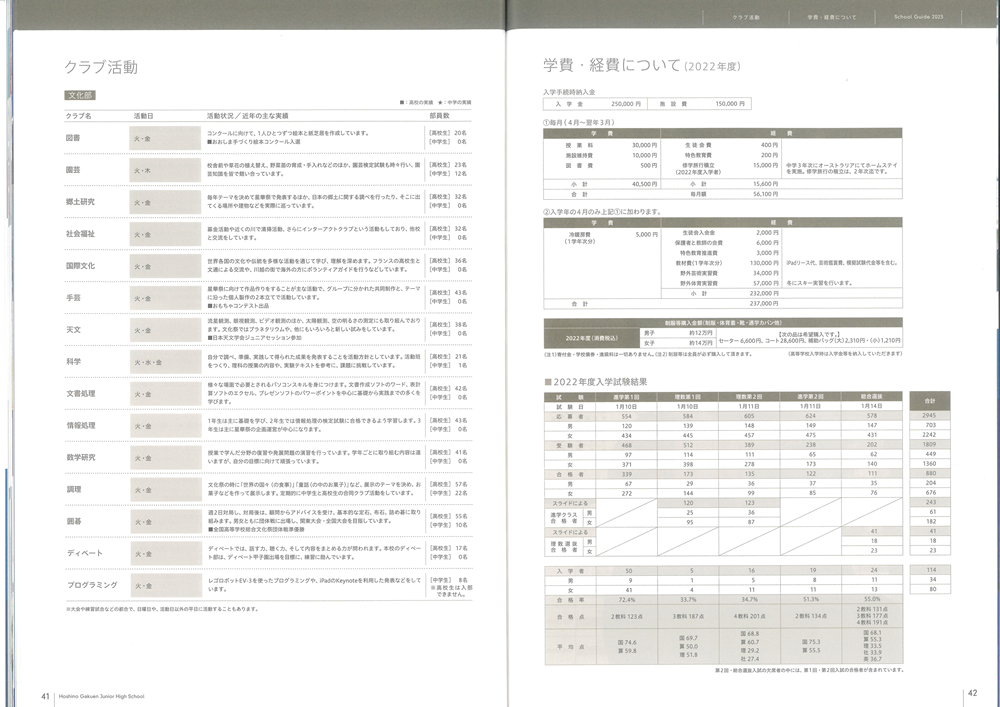Select the 科学 club name
The image size is (1000, 707).
click(73, 361)
